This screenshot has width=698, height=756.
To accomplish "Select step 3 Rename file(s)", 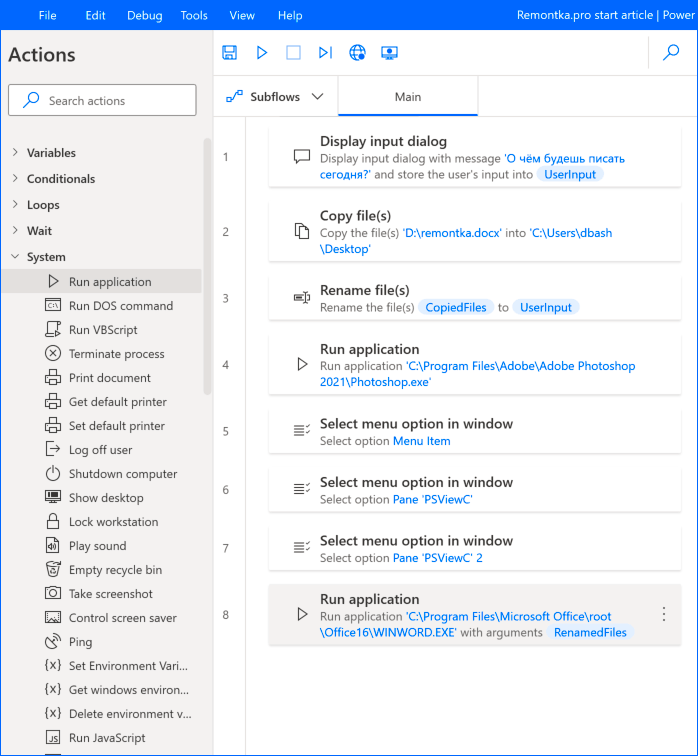I will pyautogui.click(x=475, y=298).
